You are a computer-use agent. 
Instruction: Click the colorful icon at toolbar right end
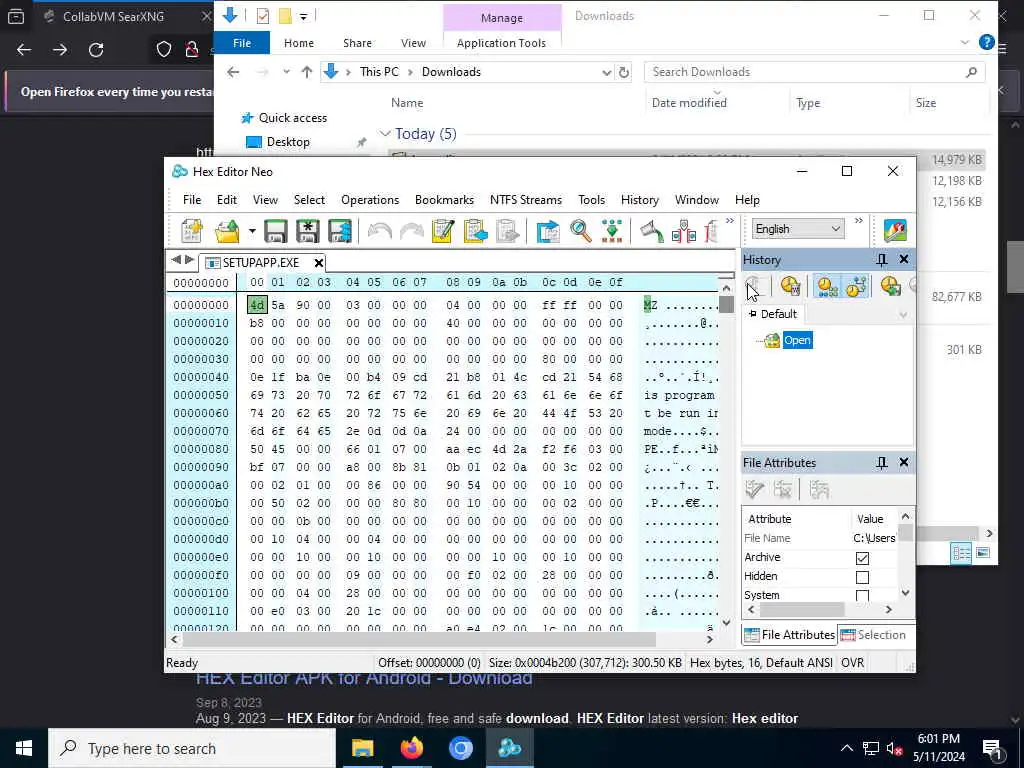pyautogui.click(x=895, y=231)
